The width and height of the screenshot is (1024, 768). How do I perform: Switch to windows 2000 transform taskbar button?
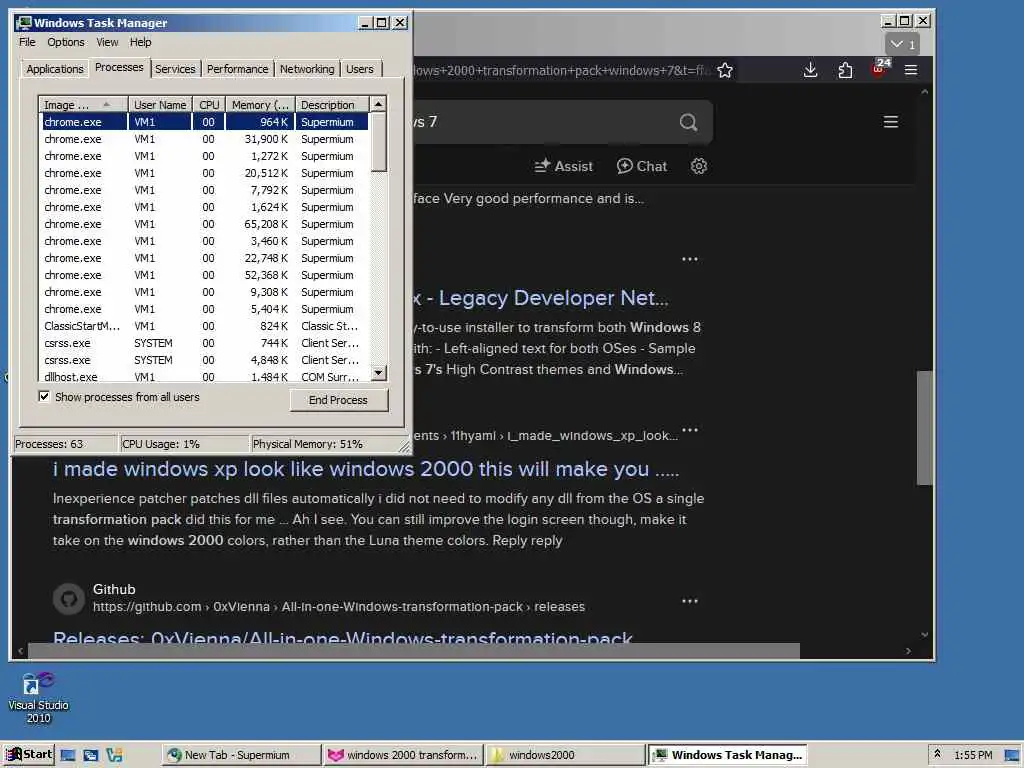click(403, 755)
